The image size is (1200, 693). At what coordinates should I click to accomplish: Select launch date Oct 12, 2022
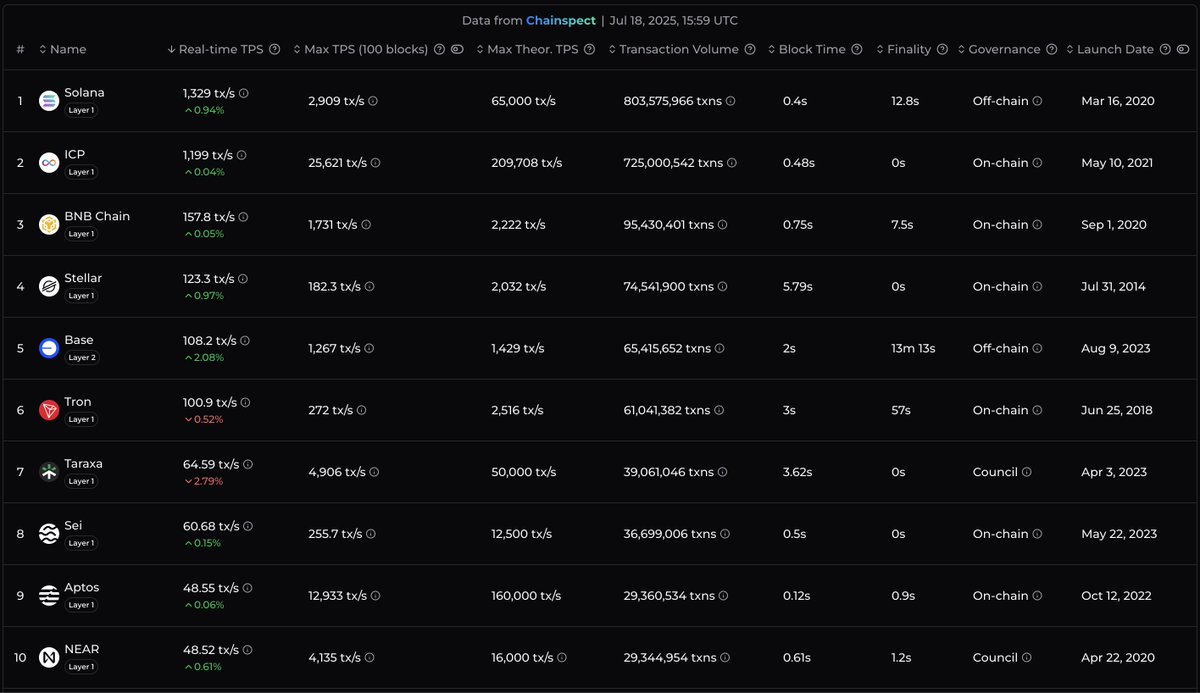[x=1116, y=596]
